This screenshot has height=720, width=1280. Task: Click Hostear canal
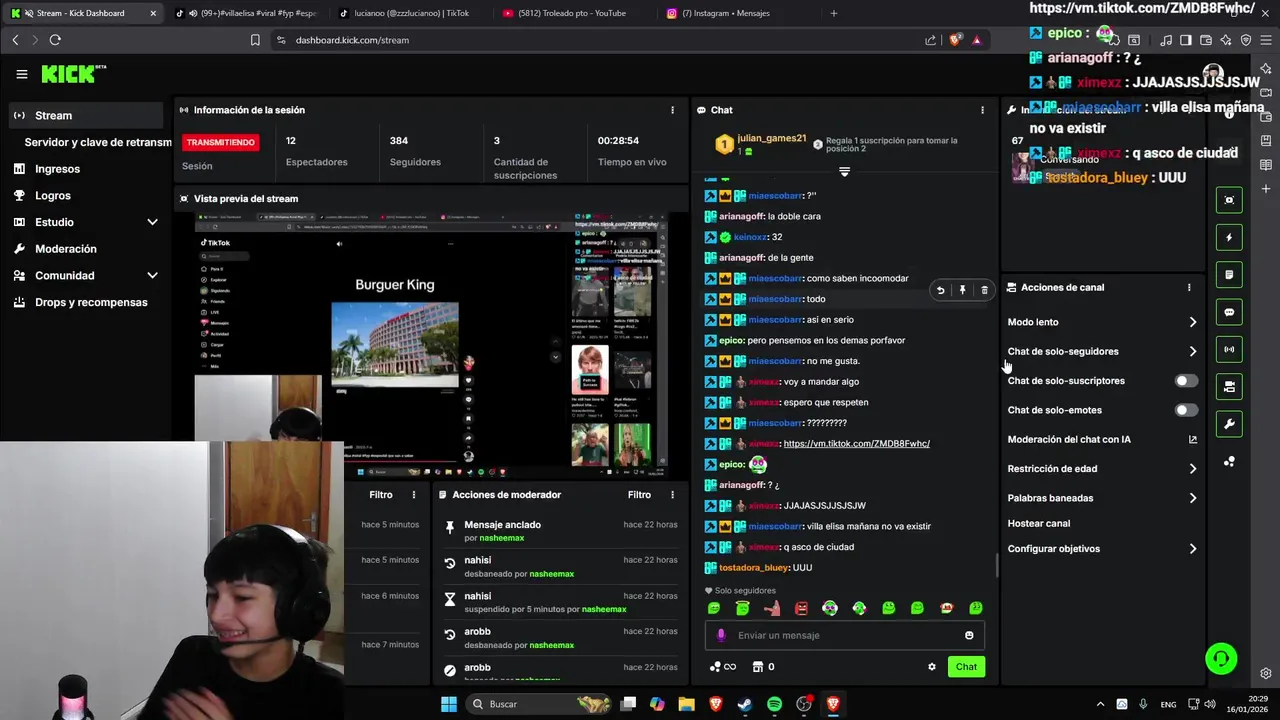tap(1038, 523)
